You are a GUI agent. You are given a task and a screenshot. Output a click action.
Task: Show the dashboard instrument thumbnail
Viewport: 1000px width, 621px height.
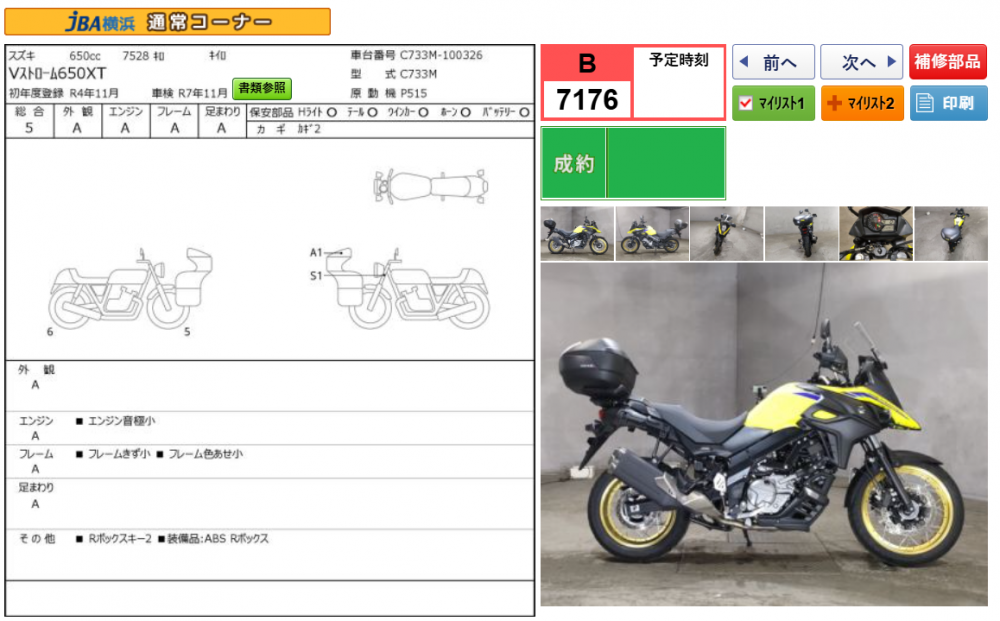[876, 234]
